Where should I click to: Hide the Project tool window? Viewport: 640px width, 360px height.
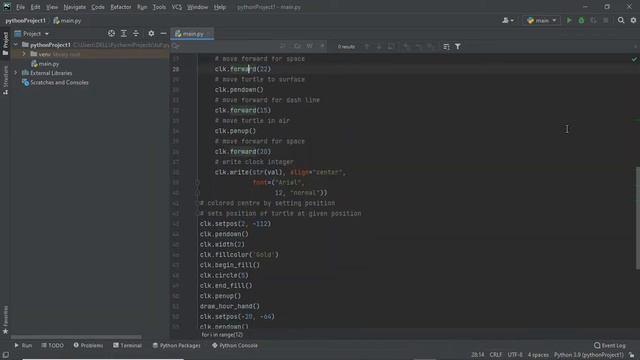point(163,33)
